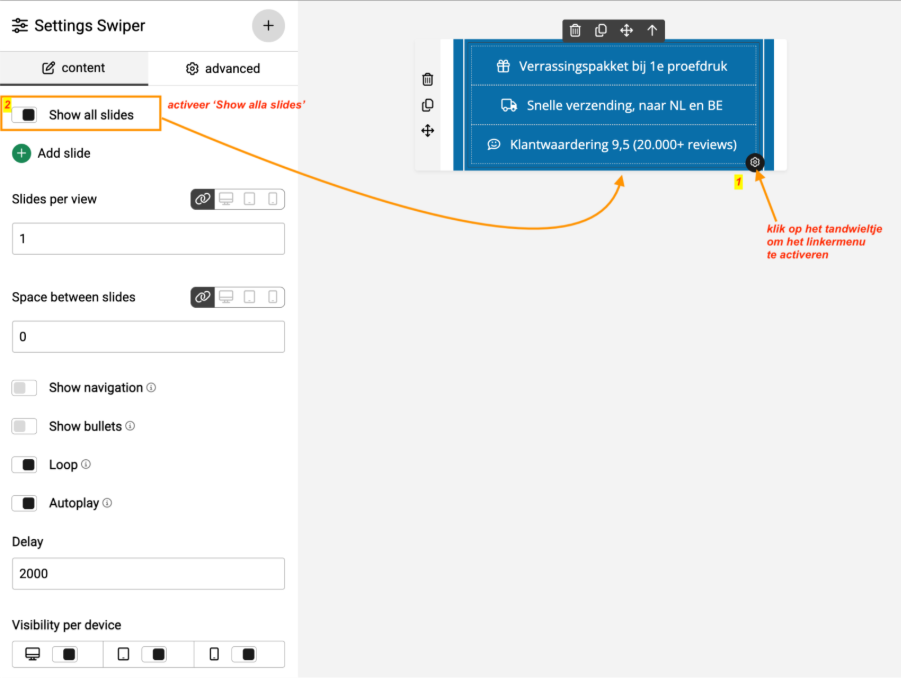Enable the Show navigation switch
The width and height of the screenshot is (901, 678).
24,388
